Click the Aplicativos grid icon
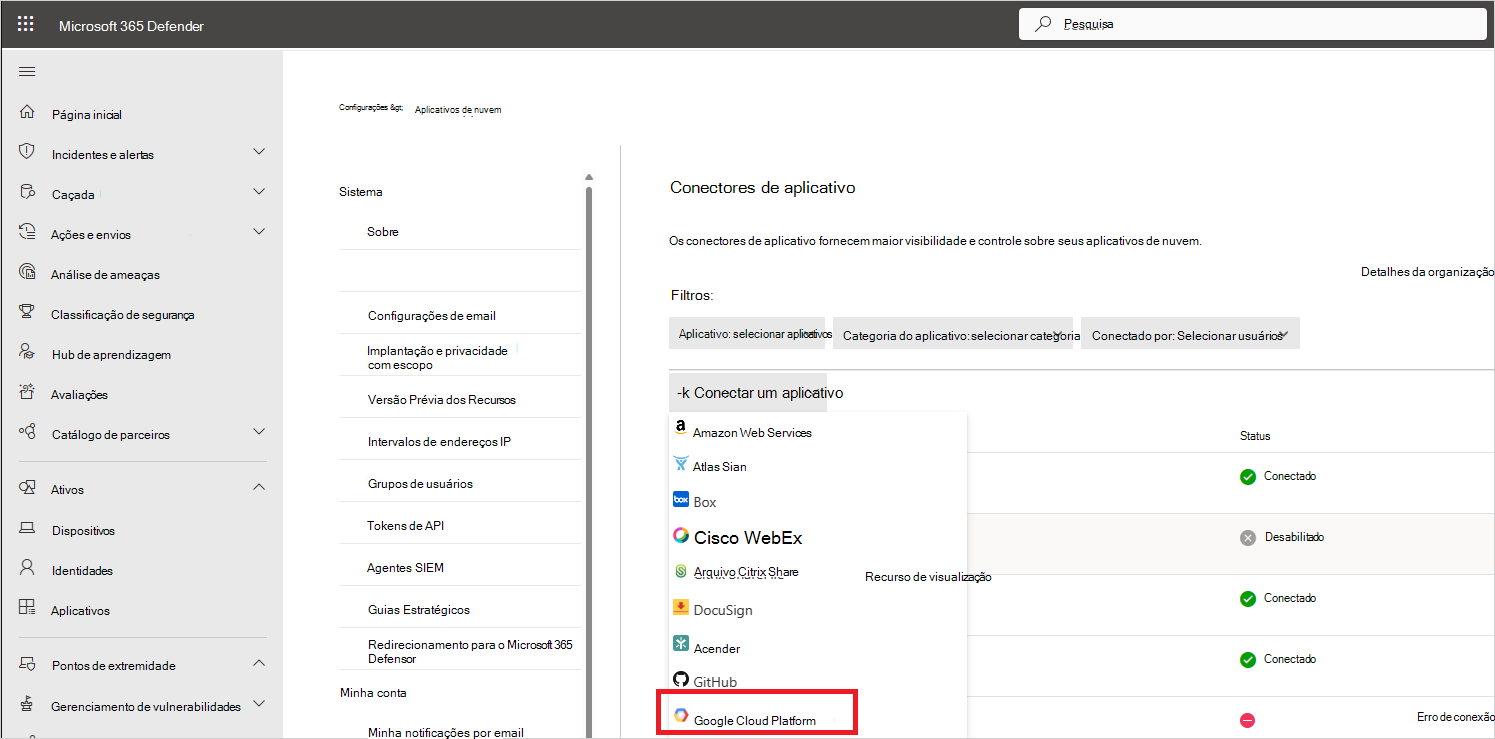The height and width of the screenshot is (739, 1495). point(27,608)
